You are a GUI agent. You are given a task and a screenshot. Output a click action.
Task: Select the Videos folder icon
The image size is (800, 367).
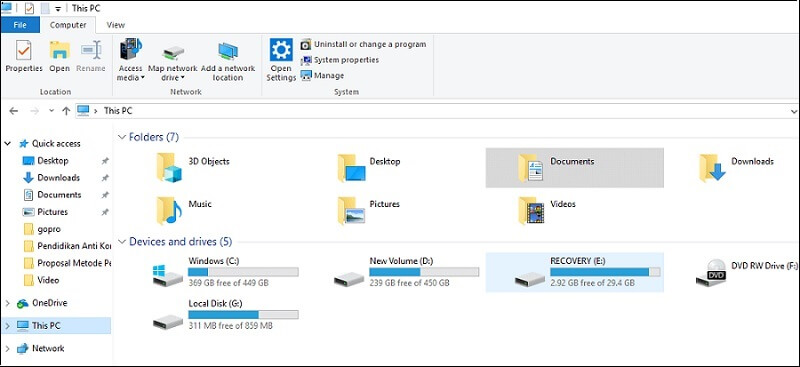[x=531, y=210]
